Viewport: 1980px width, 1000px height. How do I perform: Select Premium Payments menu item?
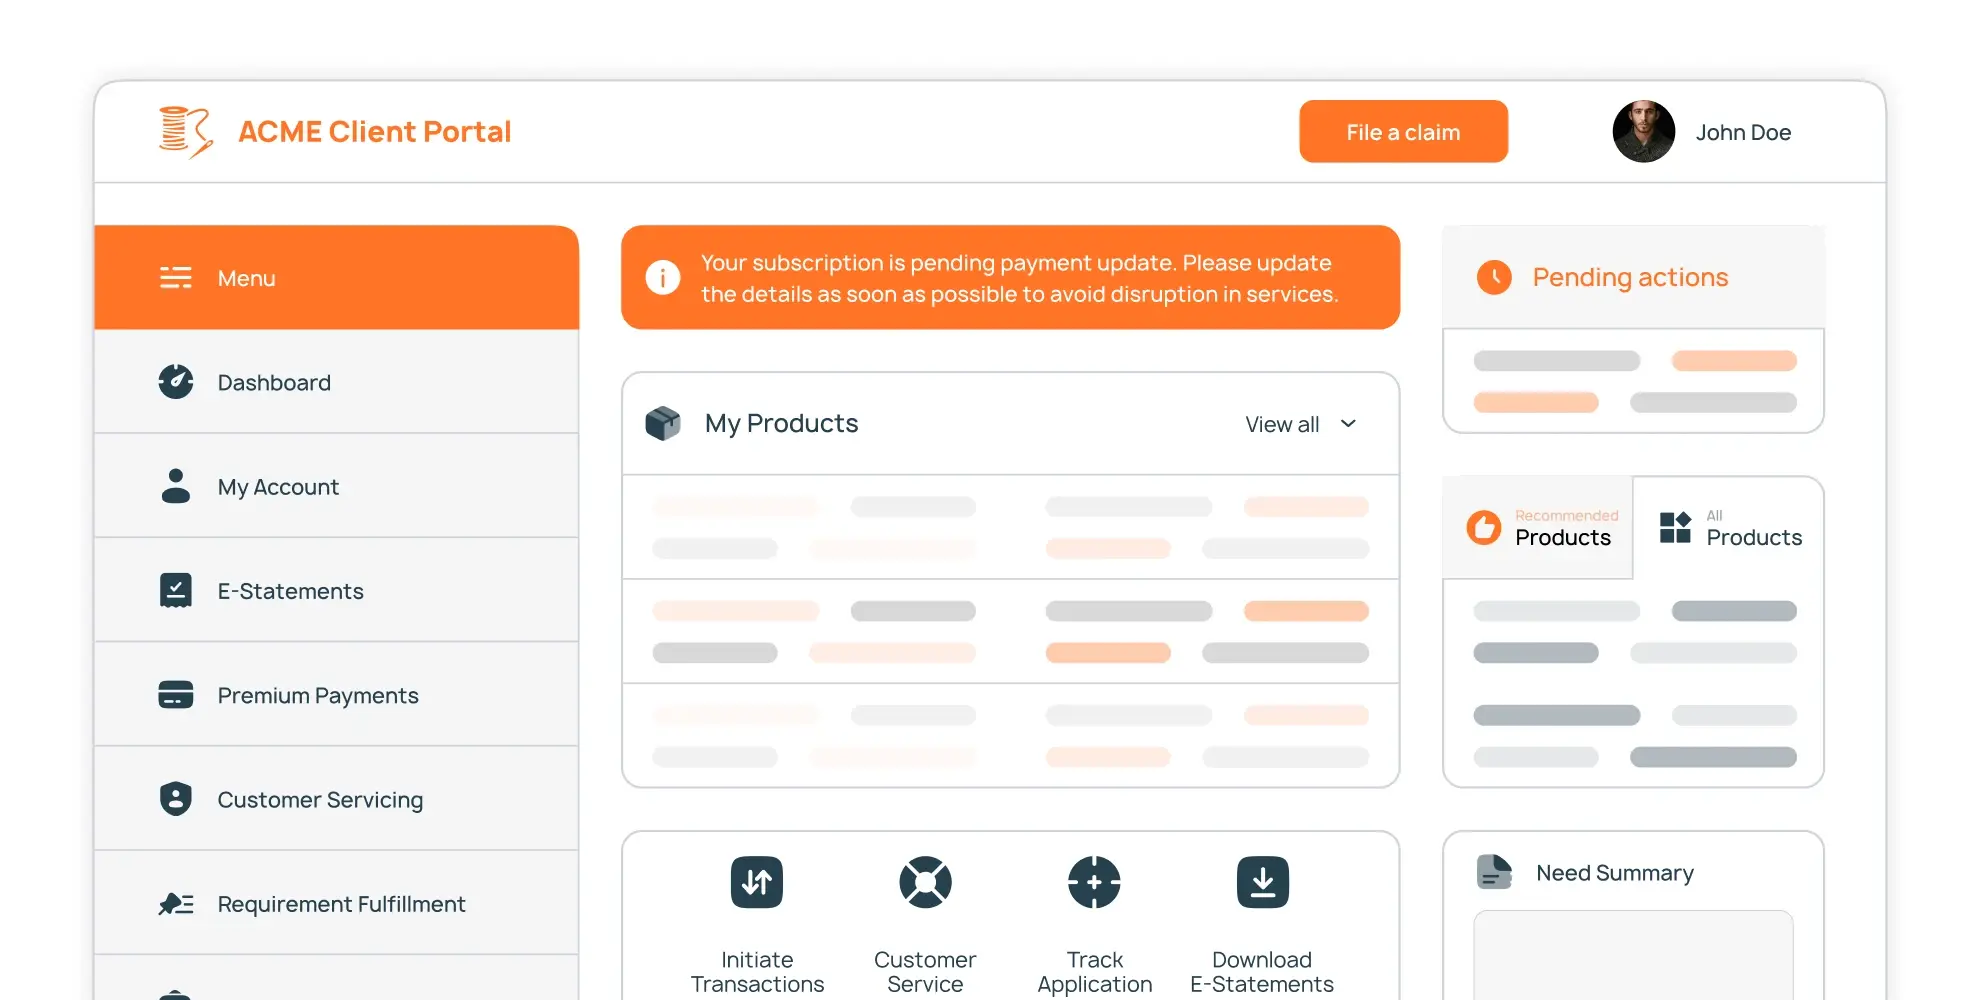pyautogui.click(x=337, y=694)
